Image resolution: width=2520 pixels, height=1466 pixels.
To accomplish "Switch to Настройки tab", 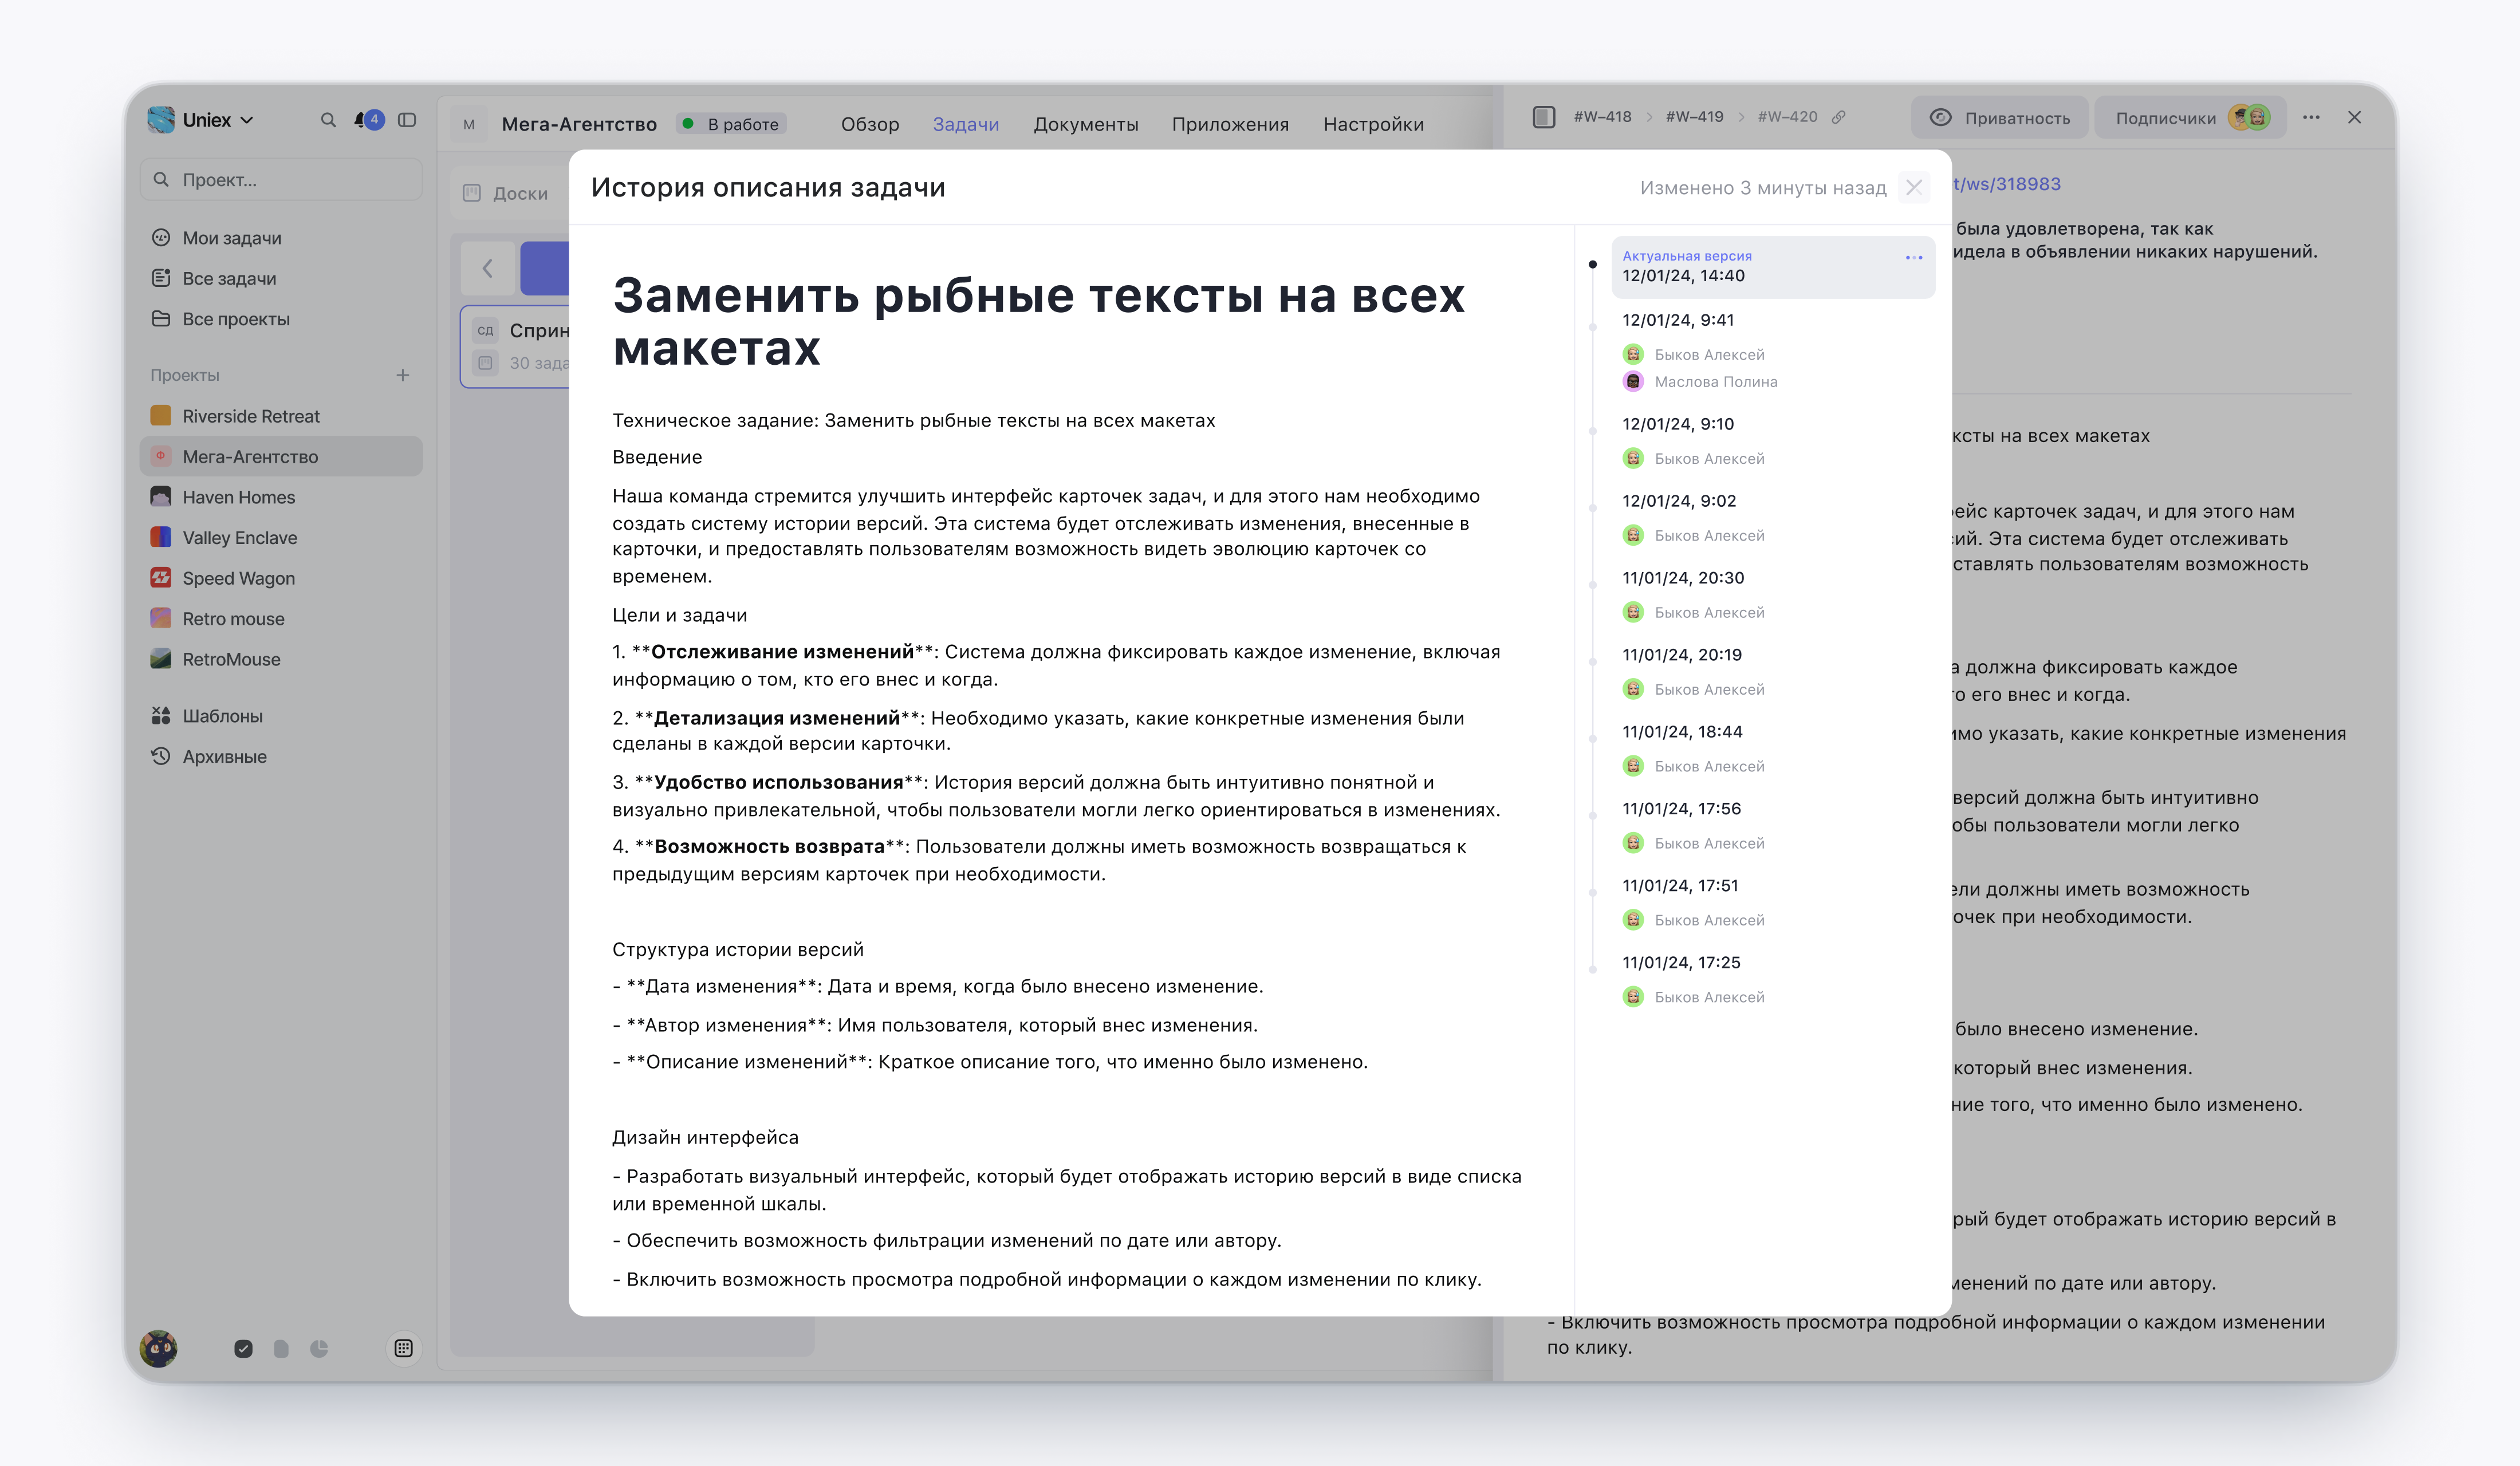I will point(1373,124).
